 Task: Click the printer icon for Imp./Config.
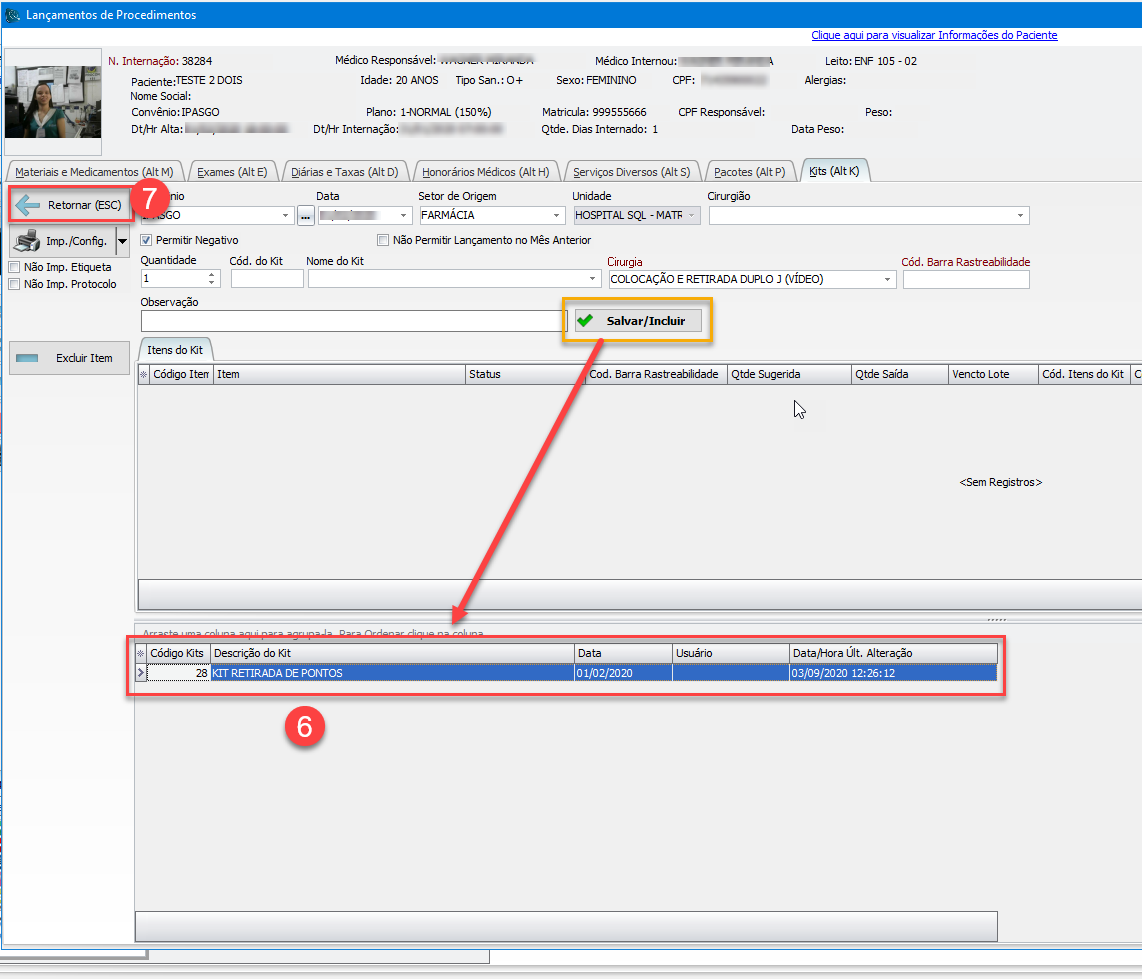coord(29,241)
